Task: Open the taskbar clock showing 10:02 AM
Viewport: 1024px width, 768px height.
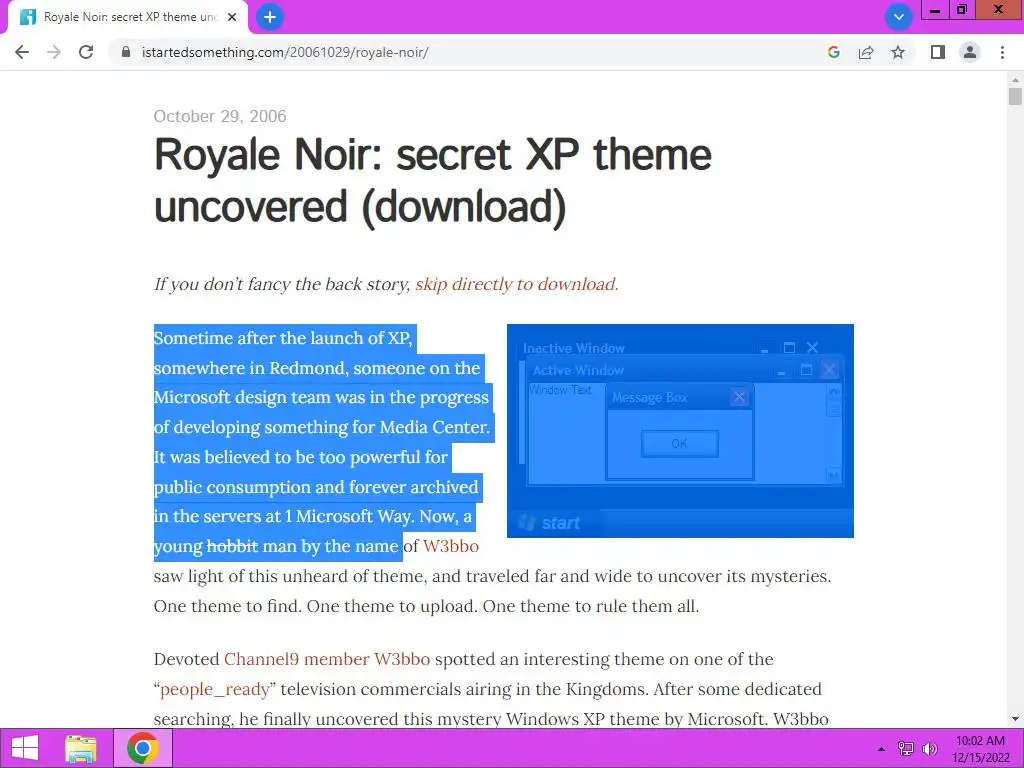Action: [980, 749]
